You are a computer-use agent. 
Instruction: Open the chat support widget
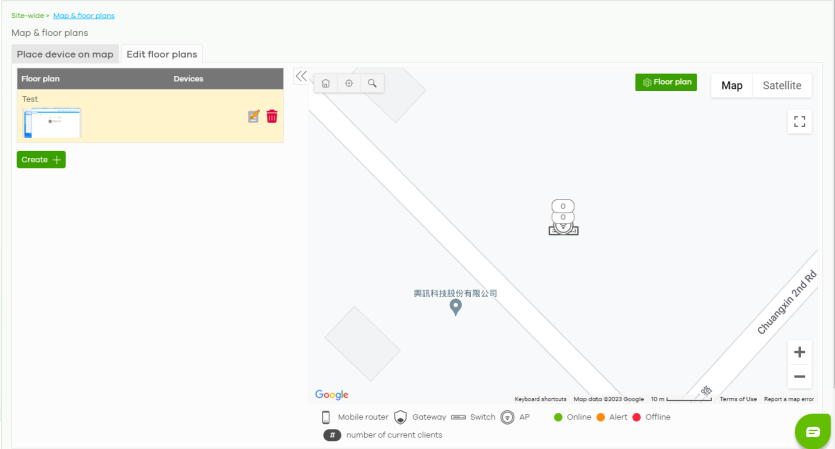pyautogui.click(x=813, y=431)
